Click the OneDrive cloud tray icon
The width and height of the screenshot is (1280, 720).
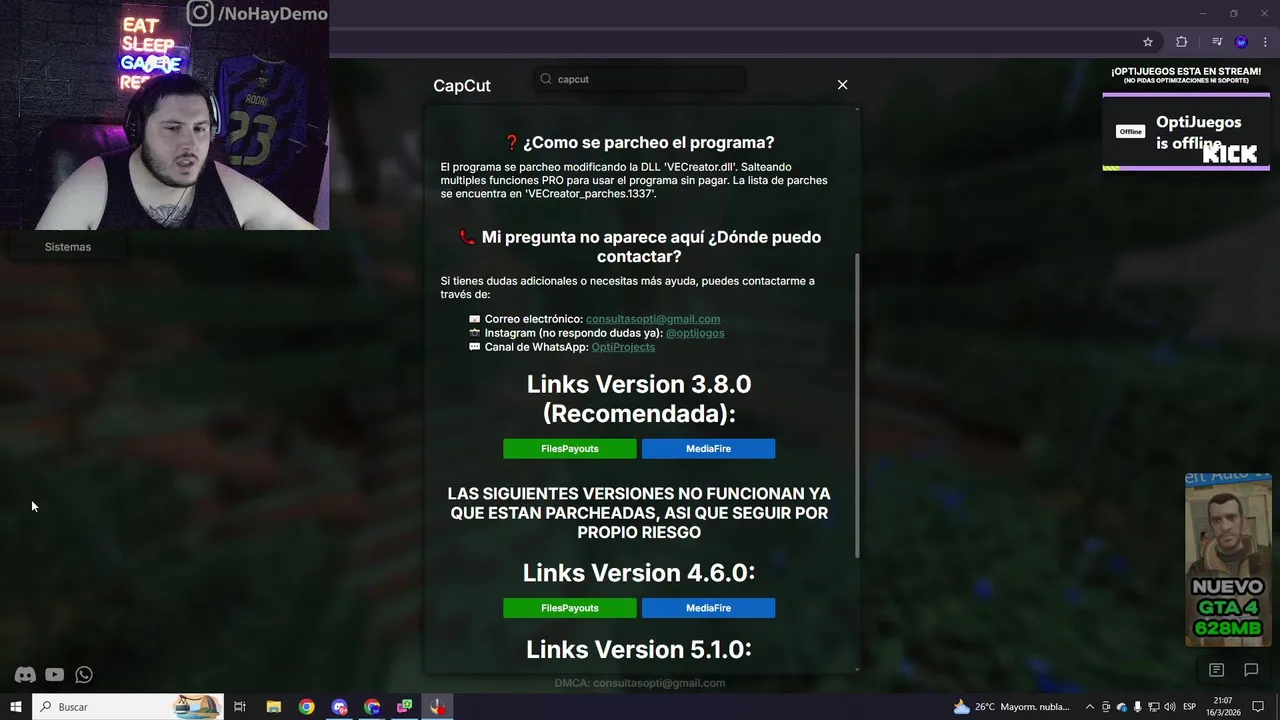point(1122,707)
